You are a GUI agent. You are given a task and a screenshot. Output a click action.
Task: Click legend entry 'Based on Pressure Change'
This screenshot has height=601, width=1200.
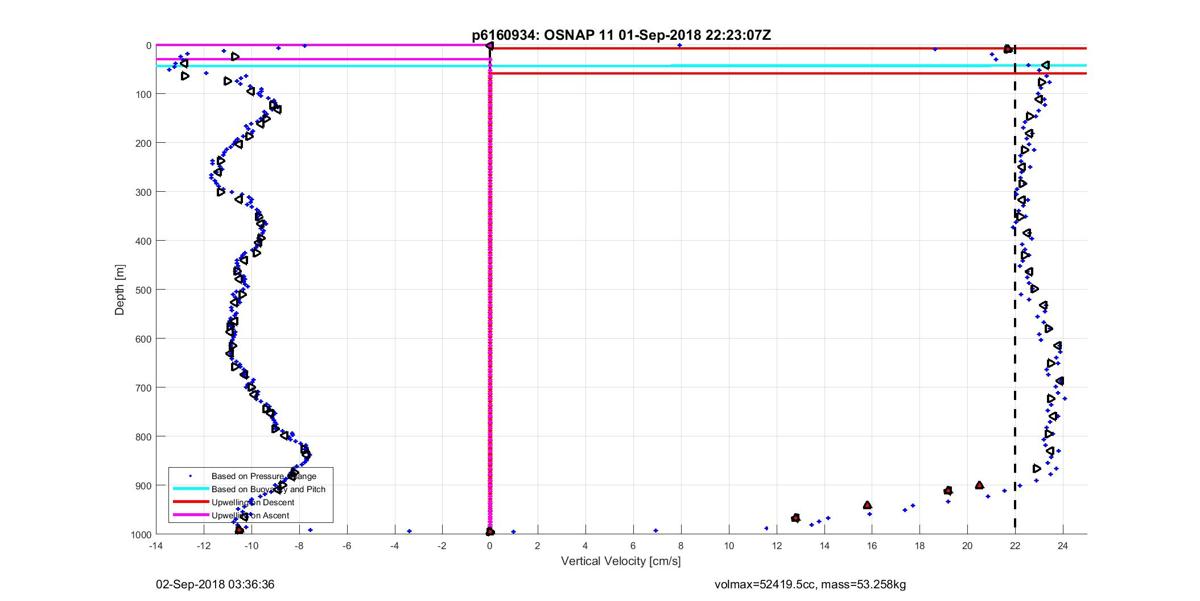264,476
